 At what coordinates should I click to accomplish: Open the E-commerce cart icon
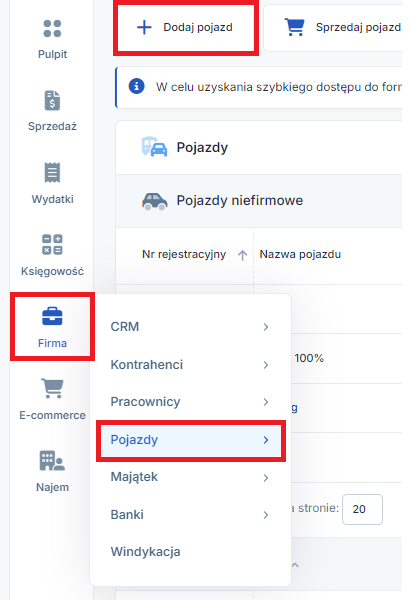coord(52,388)
